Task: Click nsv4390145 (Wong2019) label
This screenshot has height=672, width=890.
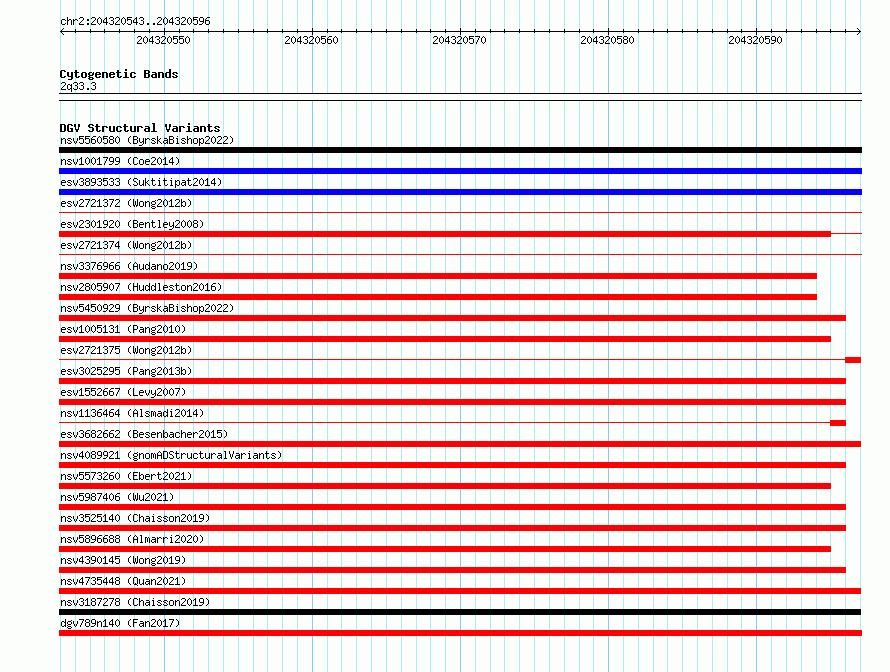Action: click(123, 560)
